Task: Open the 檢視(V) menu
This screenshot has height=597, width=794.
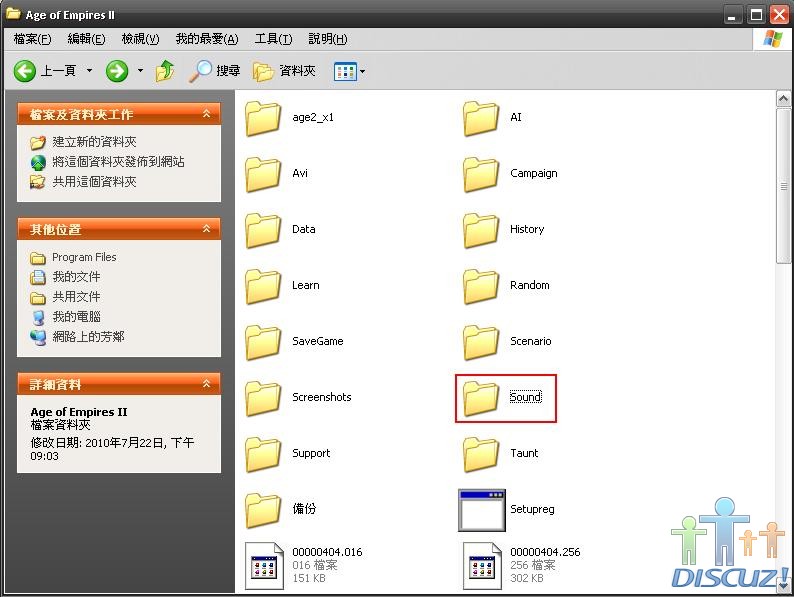Action: [x=141, y=39]
